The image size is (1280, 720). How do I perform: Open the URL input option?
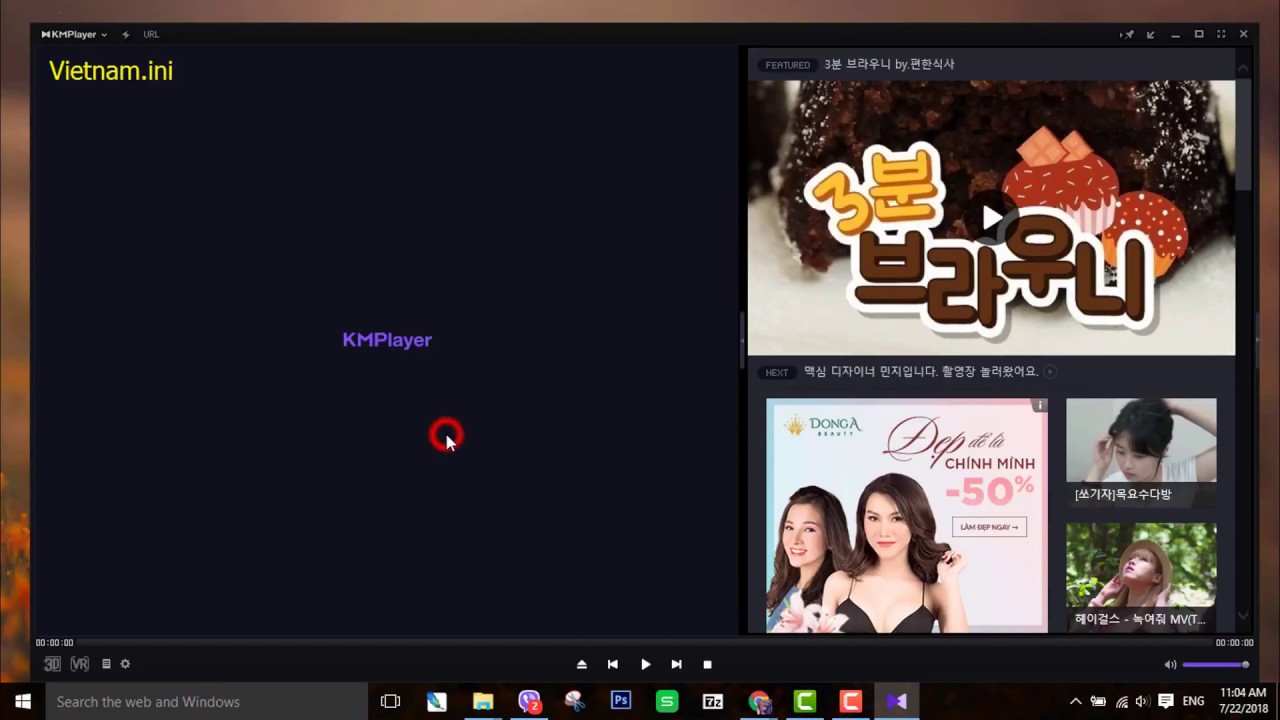(x=151, y=34)
